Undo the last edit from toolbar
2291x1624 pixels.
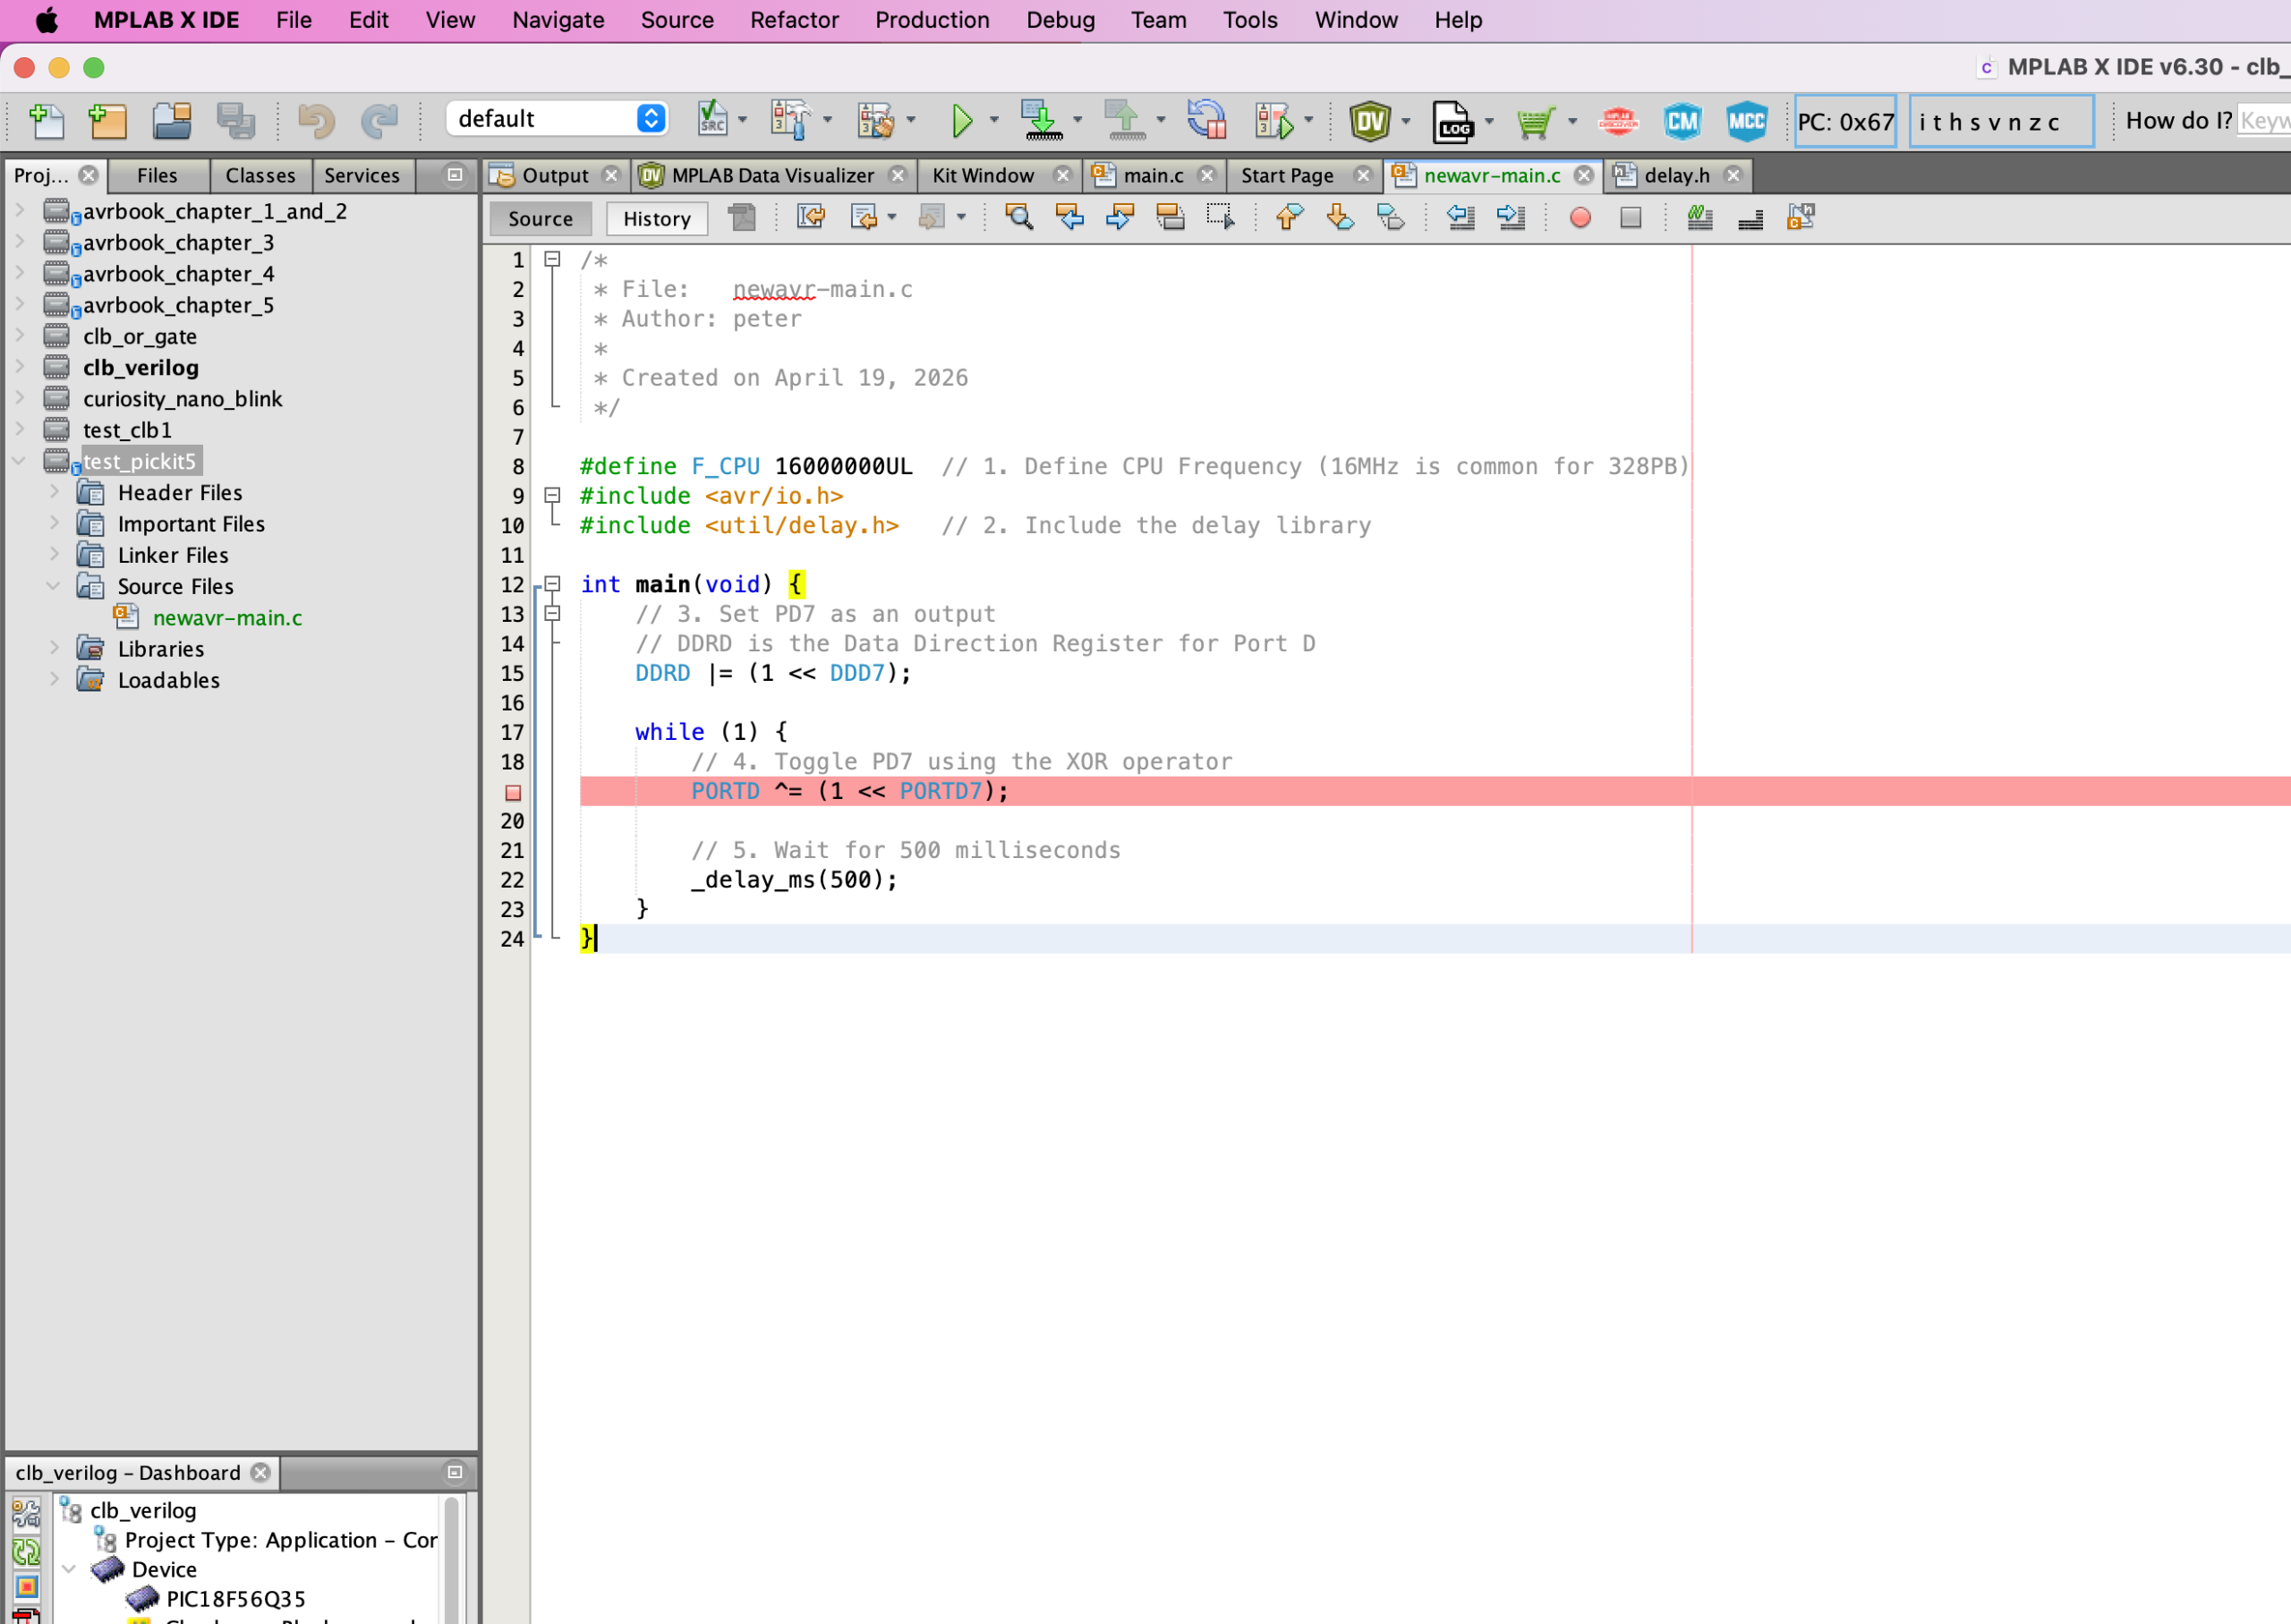pyautogui.click(x=316, y=121)
